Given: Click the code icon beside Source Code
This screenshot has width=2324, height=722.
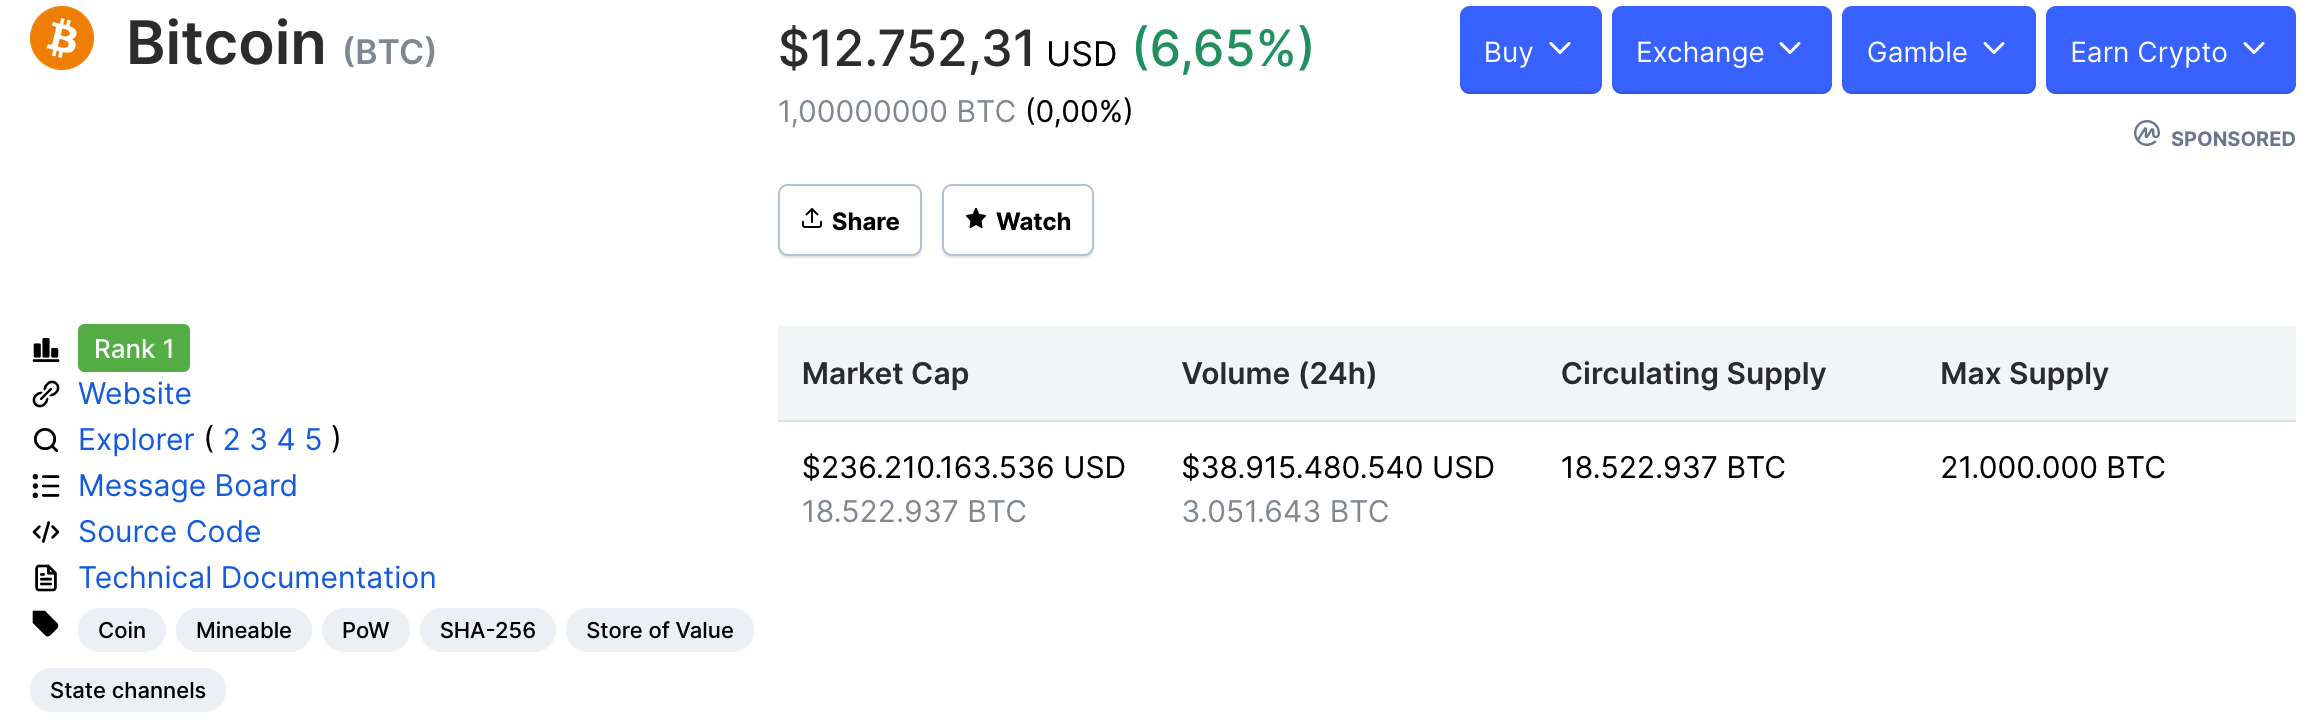Looking at the screenshot, I should (x=46, y=531).
